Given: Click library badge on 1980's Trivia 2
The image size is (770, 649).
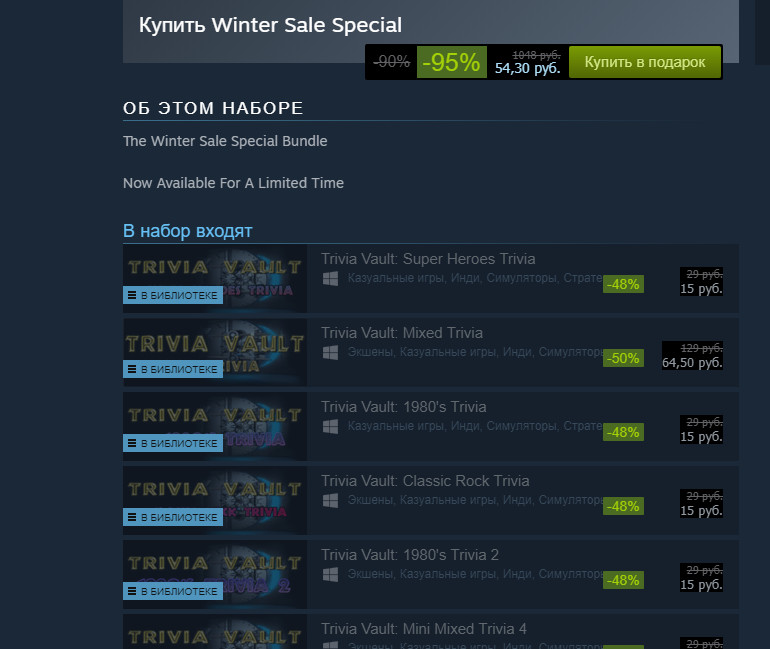Looking at the screenshot, I should tap(173, 591).
